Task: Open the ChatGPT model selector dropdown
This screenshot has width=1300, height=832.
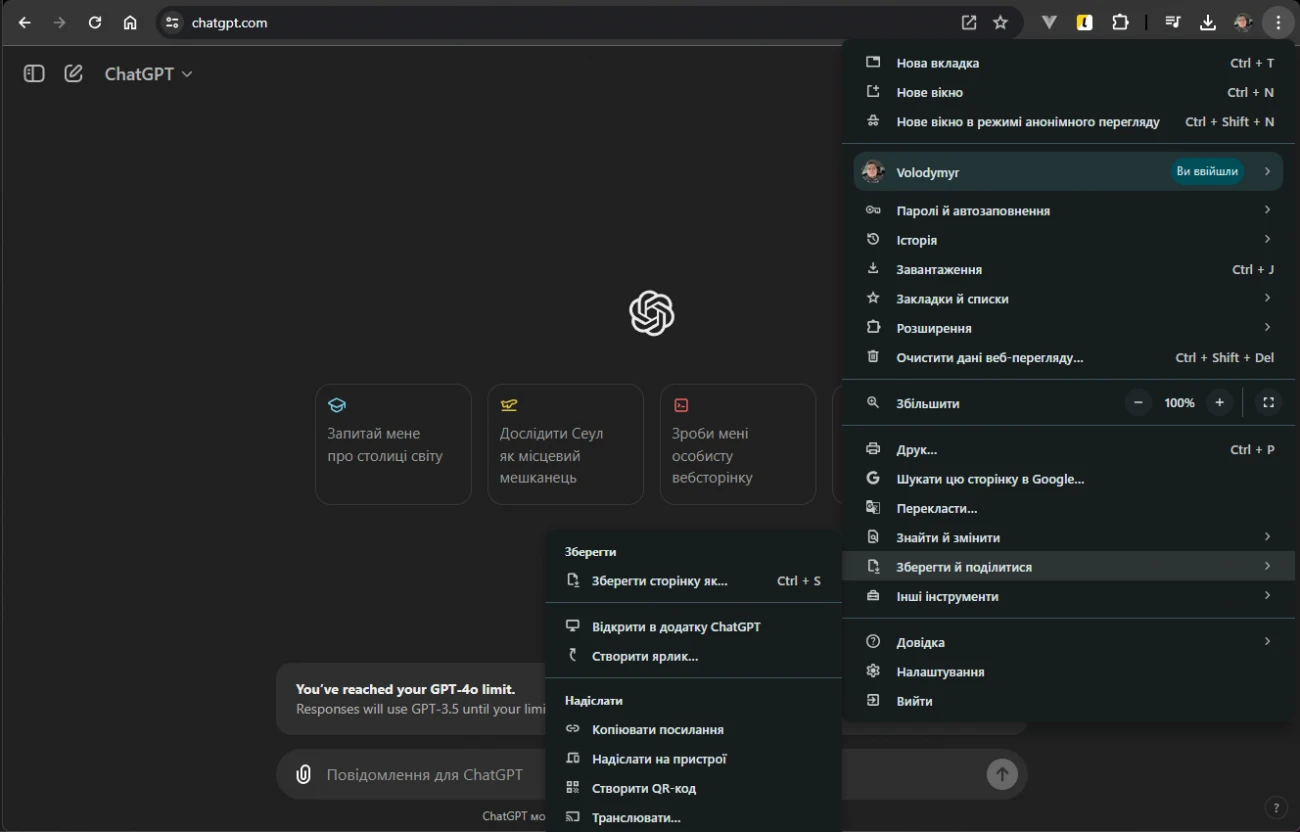Action: pyautogui.click(x=148, y=74)
